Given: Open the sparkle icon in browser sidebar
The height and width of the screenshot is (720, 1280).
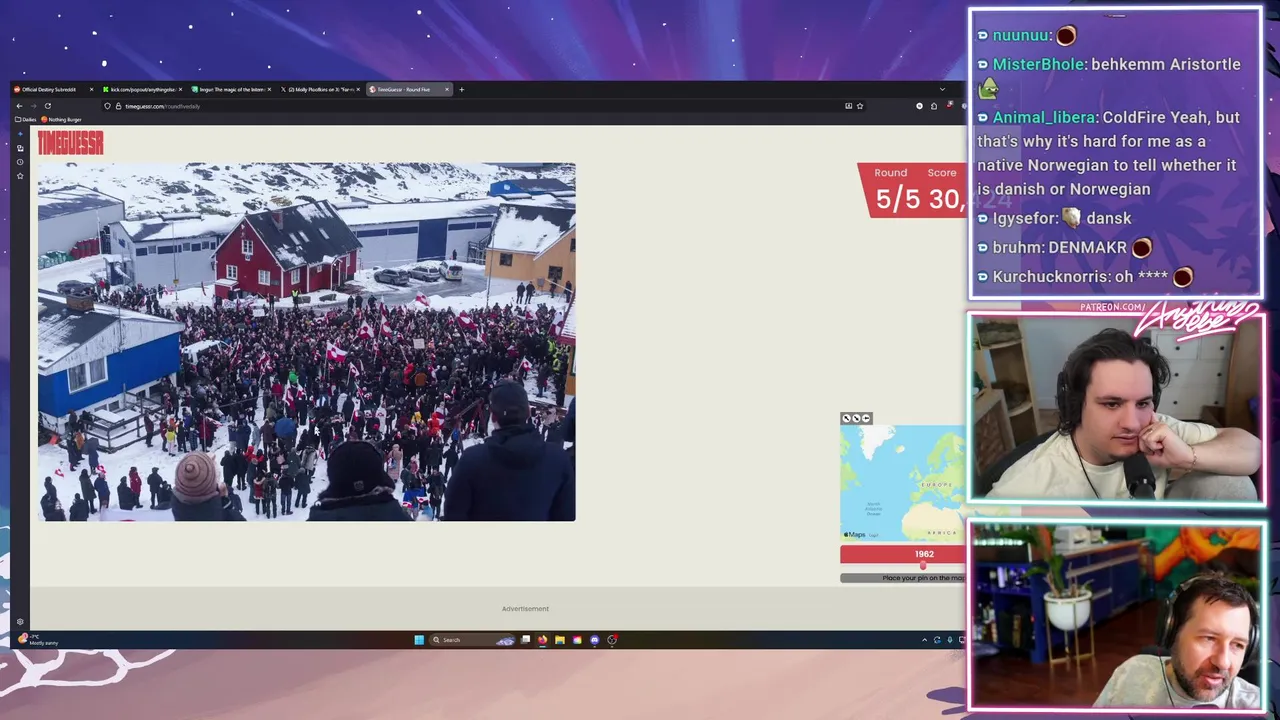Looking at the screenshot, I should pyautogui.click(x=20, y=134).
